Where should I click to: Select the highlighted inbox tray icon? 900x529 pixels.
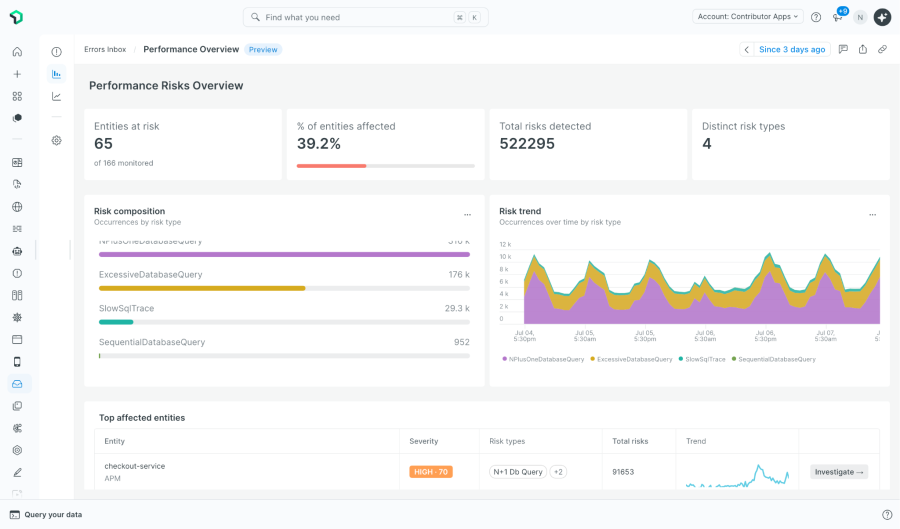click(17, 384)
